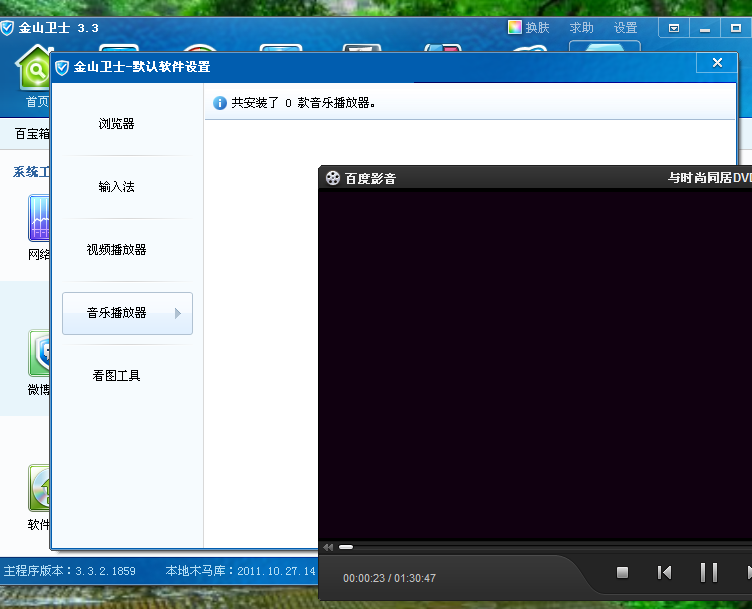Image resolution: width=752 pixels, height=609 pixels.
Task: Open the 浏览器 category in default software settings
Action: pyautogui.click(x=116, y=124)
